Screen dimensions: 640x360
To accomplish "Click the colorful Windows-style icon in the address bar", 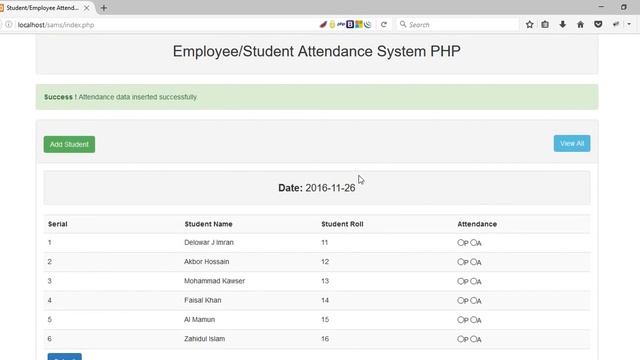I will click(x=359, y=24).
